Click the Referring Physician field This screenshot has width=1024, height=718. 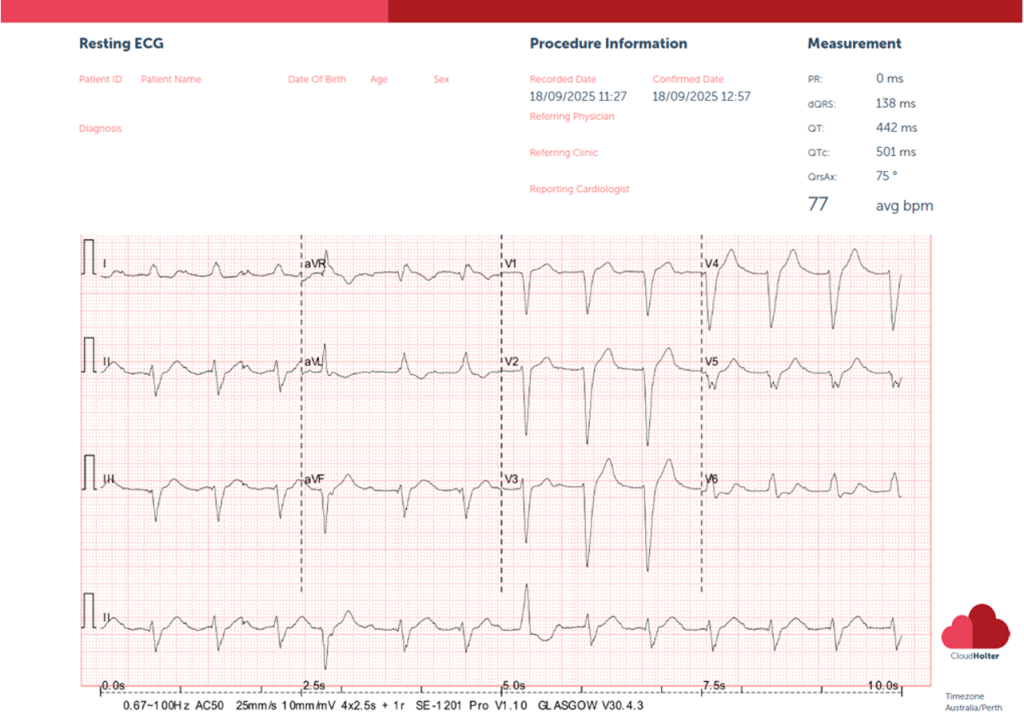pyautogui.click(x=572, y=117)
